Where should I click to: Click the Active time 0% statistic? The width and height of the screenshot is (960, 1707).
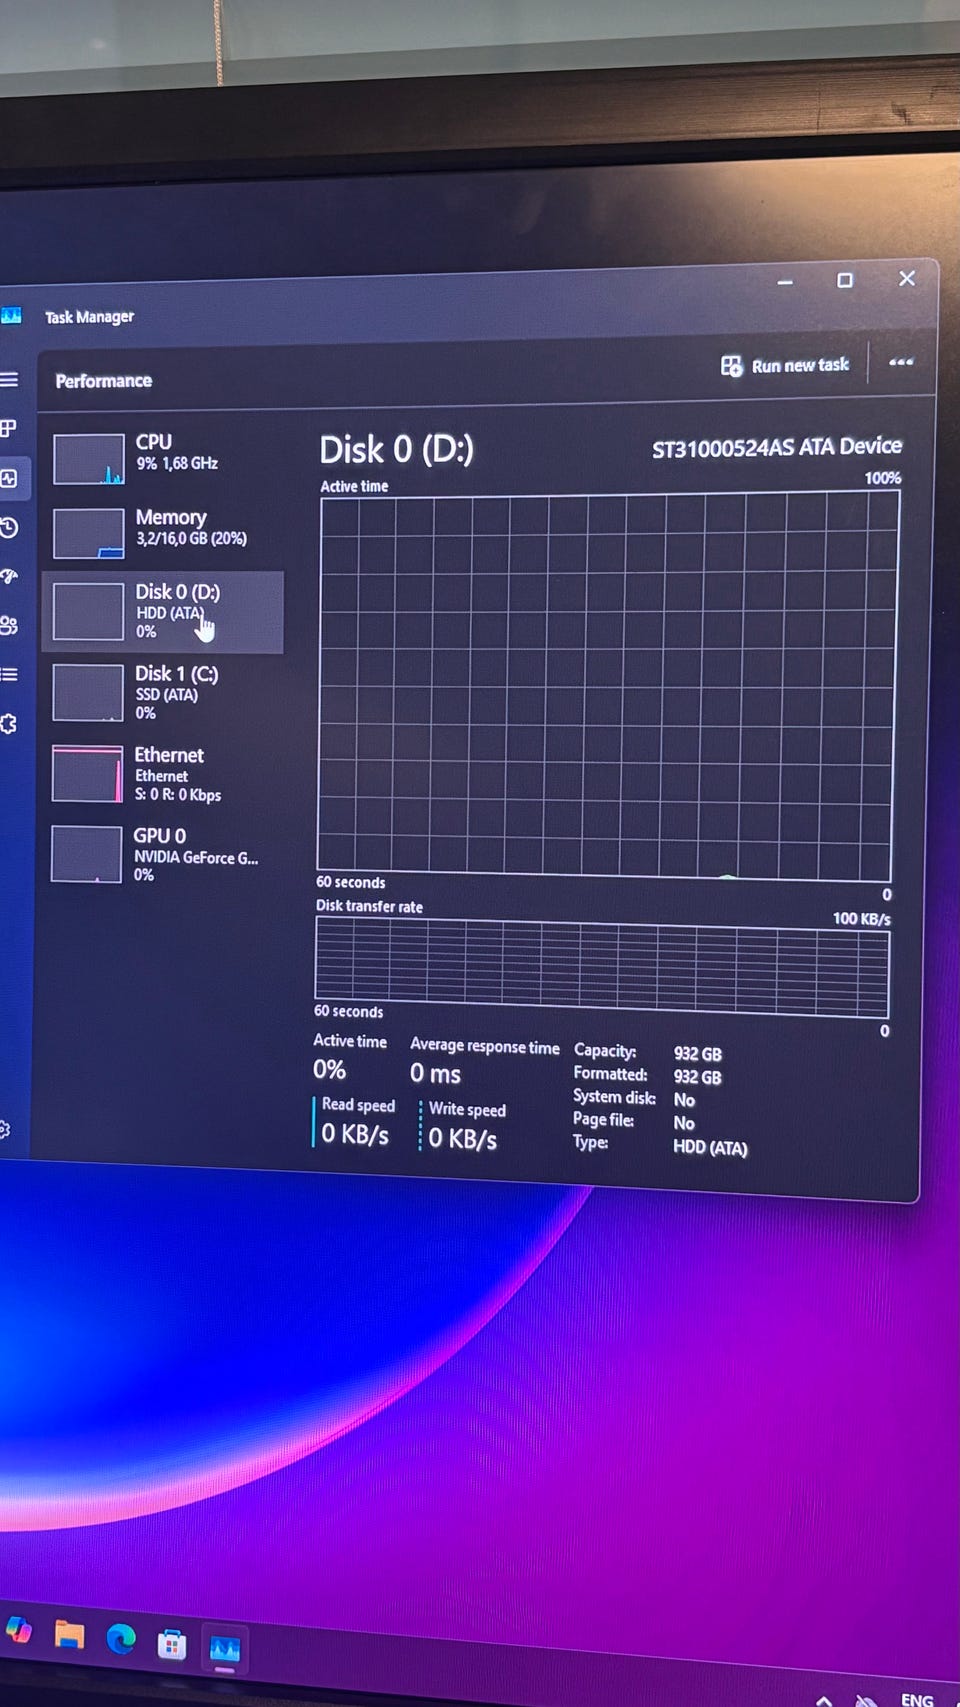(x=329, y=1070)
